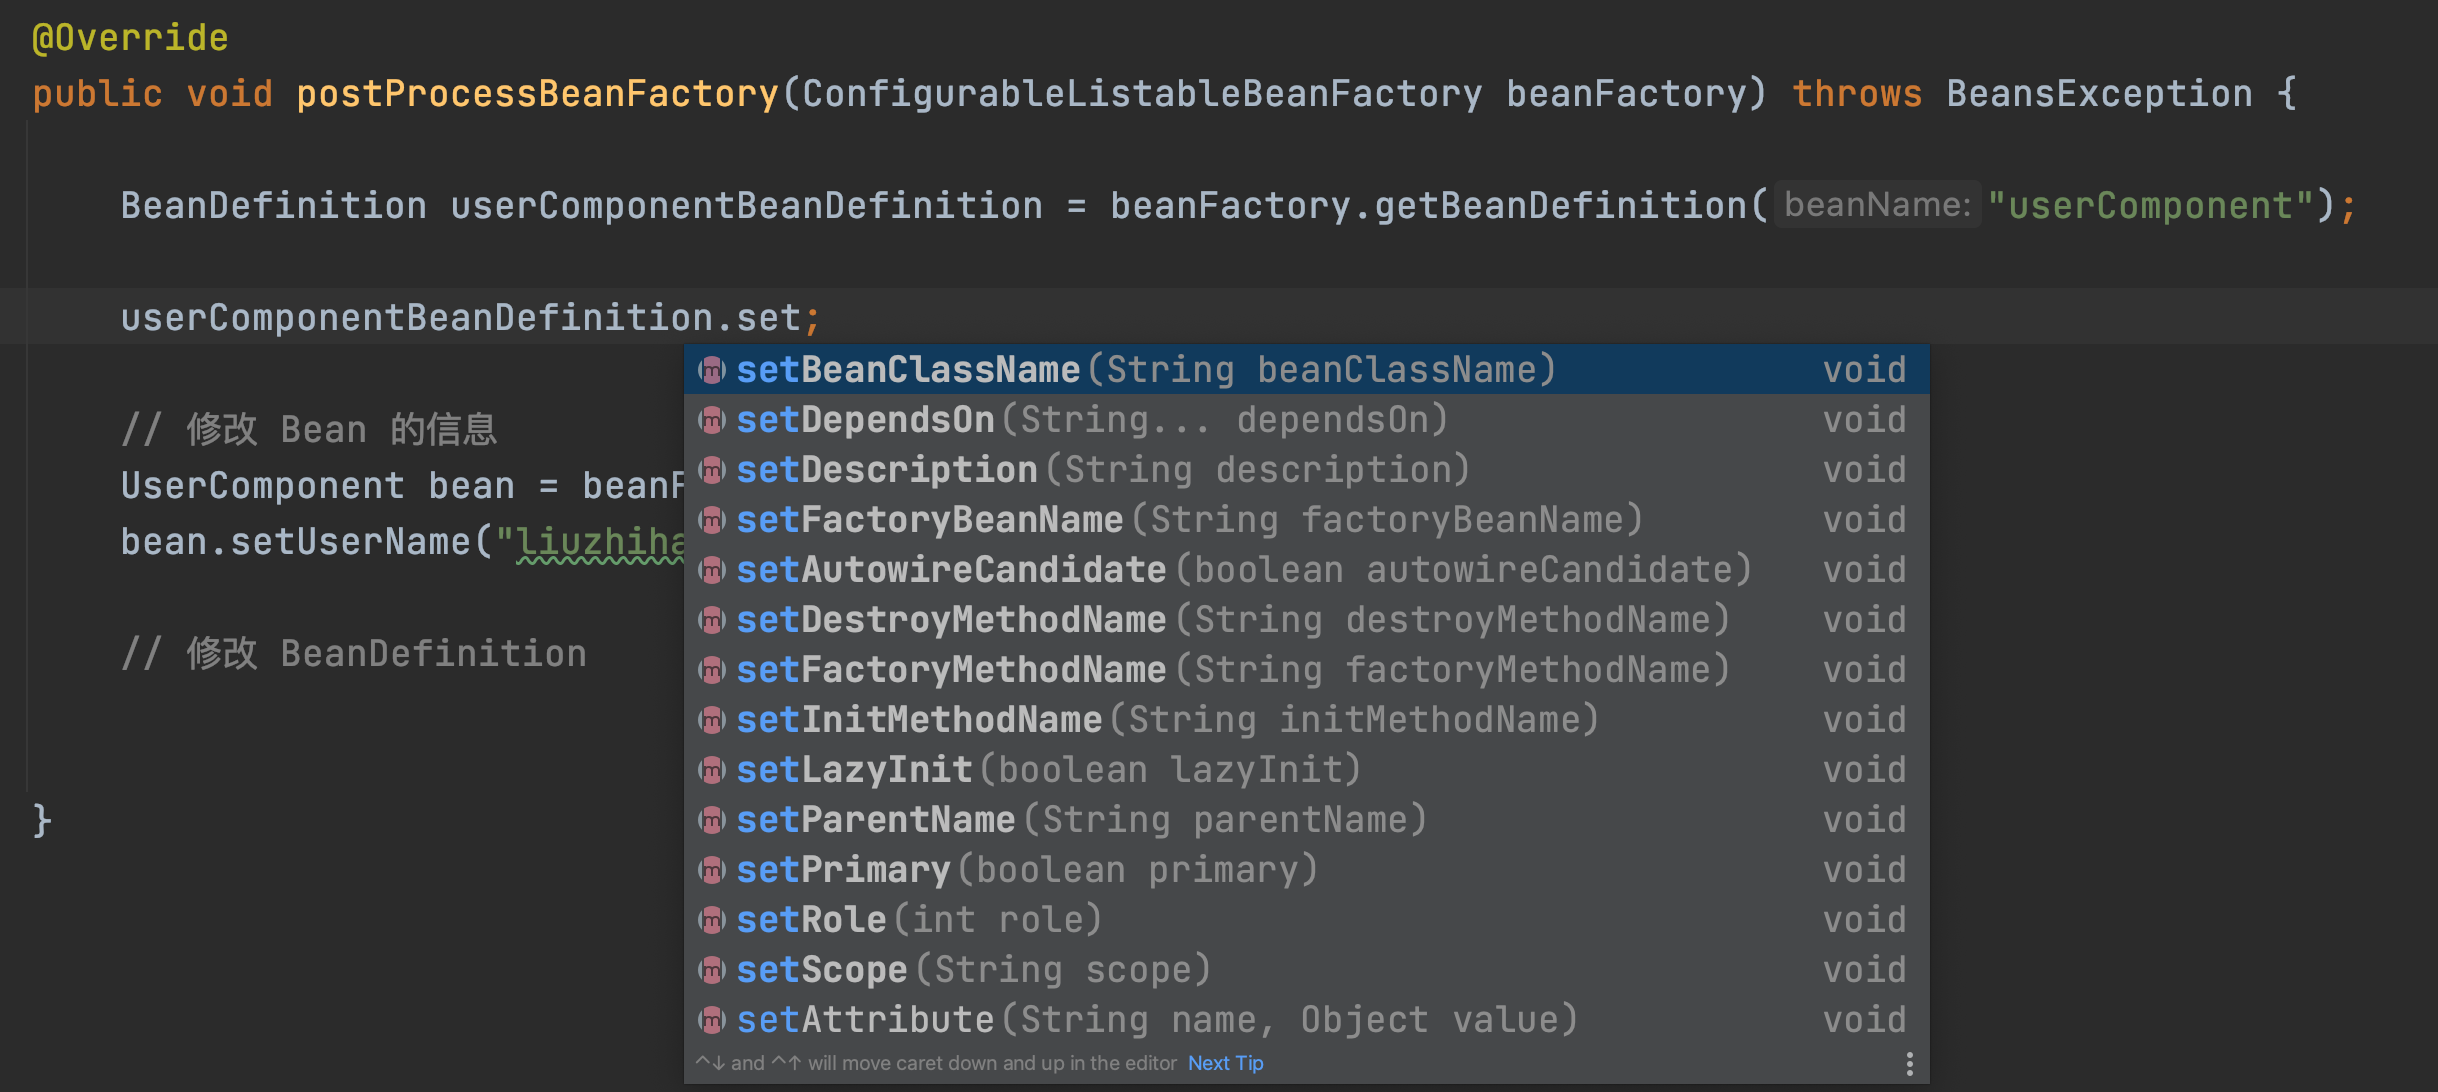Choose setAttribute(String name, Object value) suggestion
This screenshot has width=2438, height=1092.
point(1307,1020)
